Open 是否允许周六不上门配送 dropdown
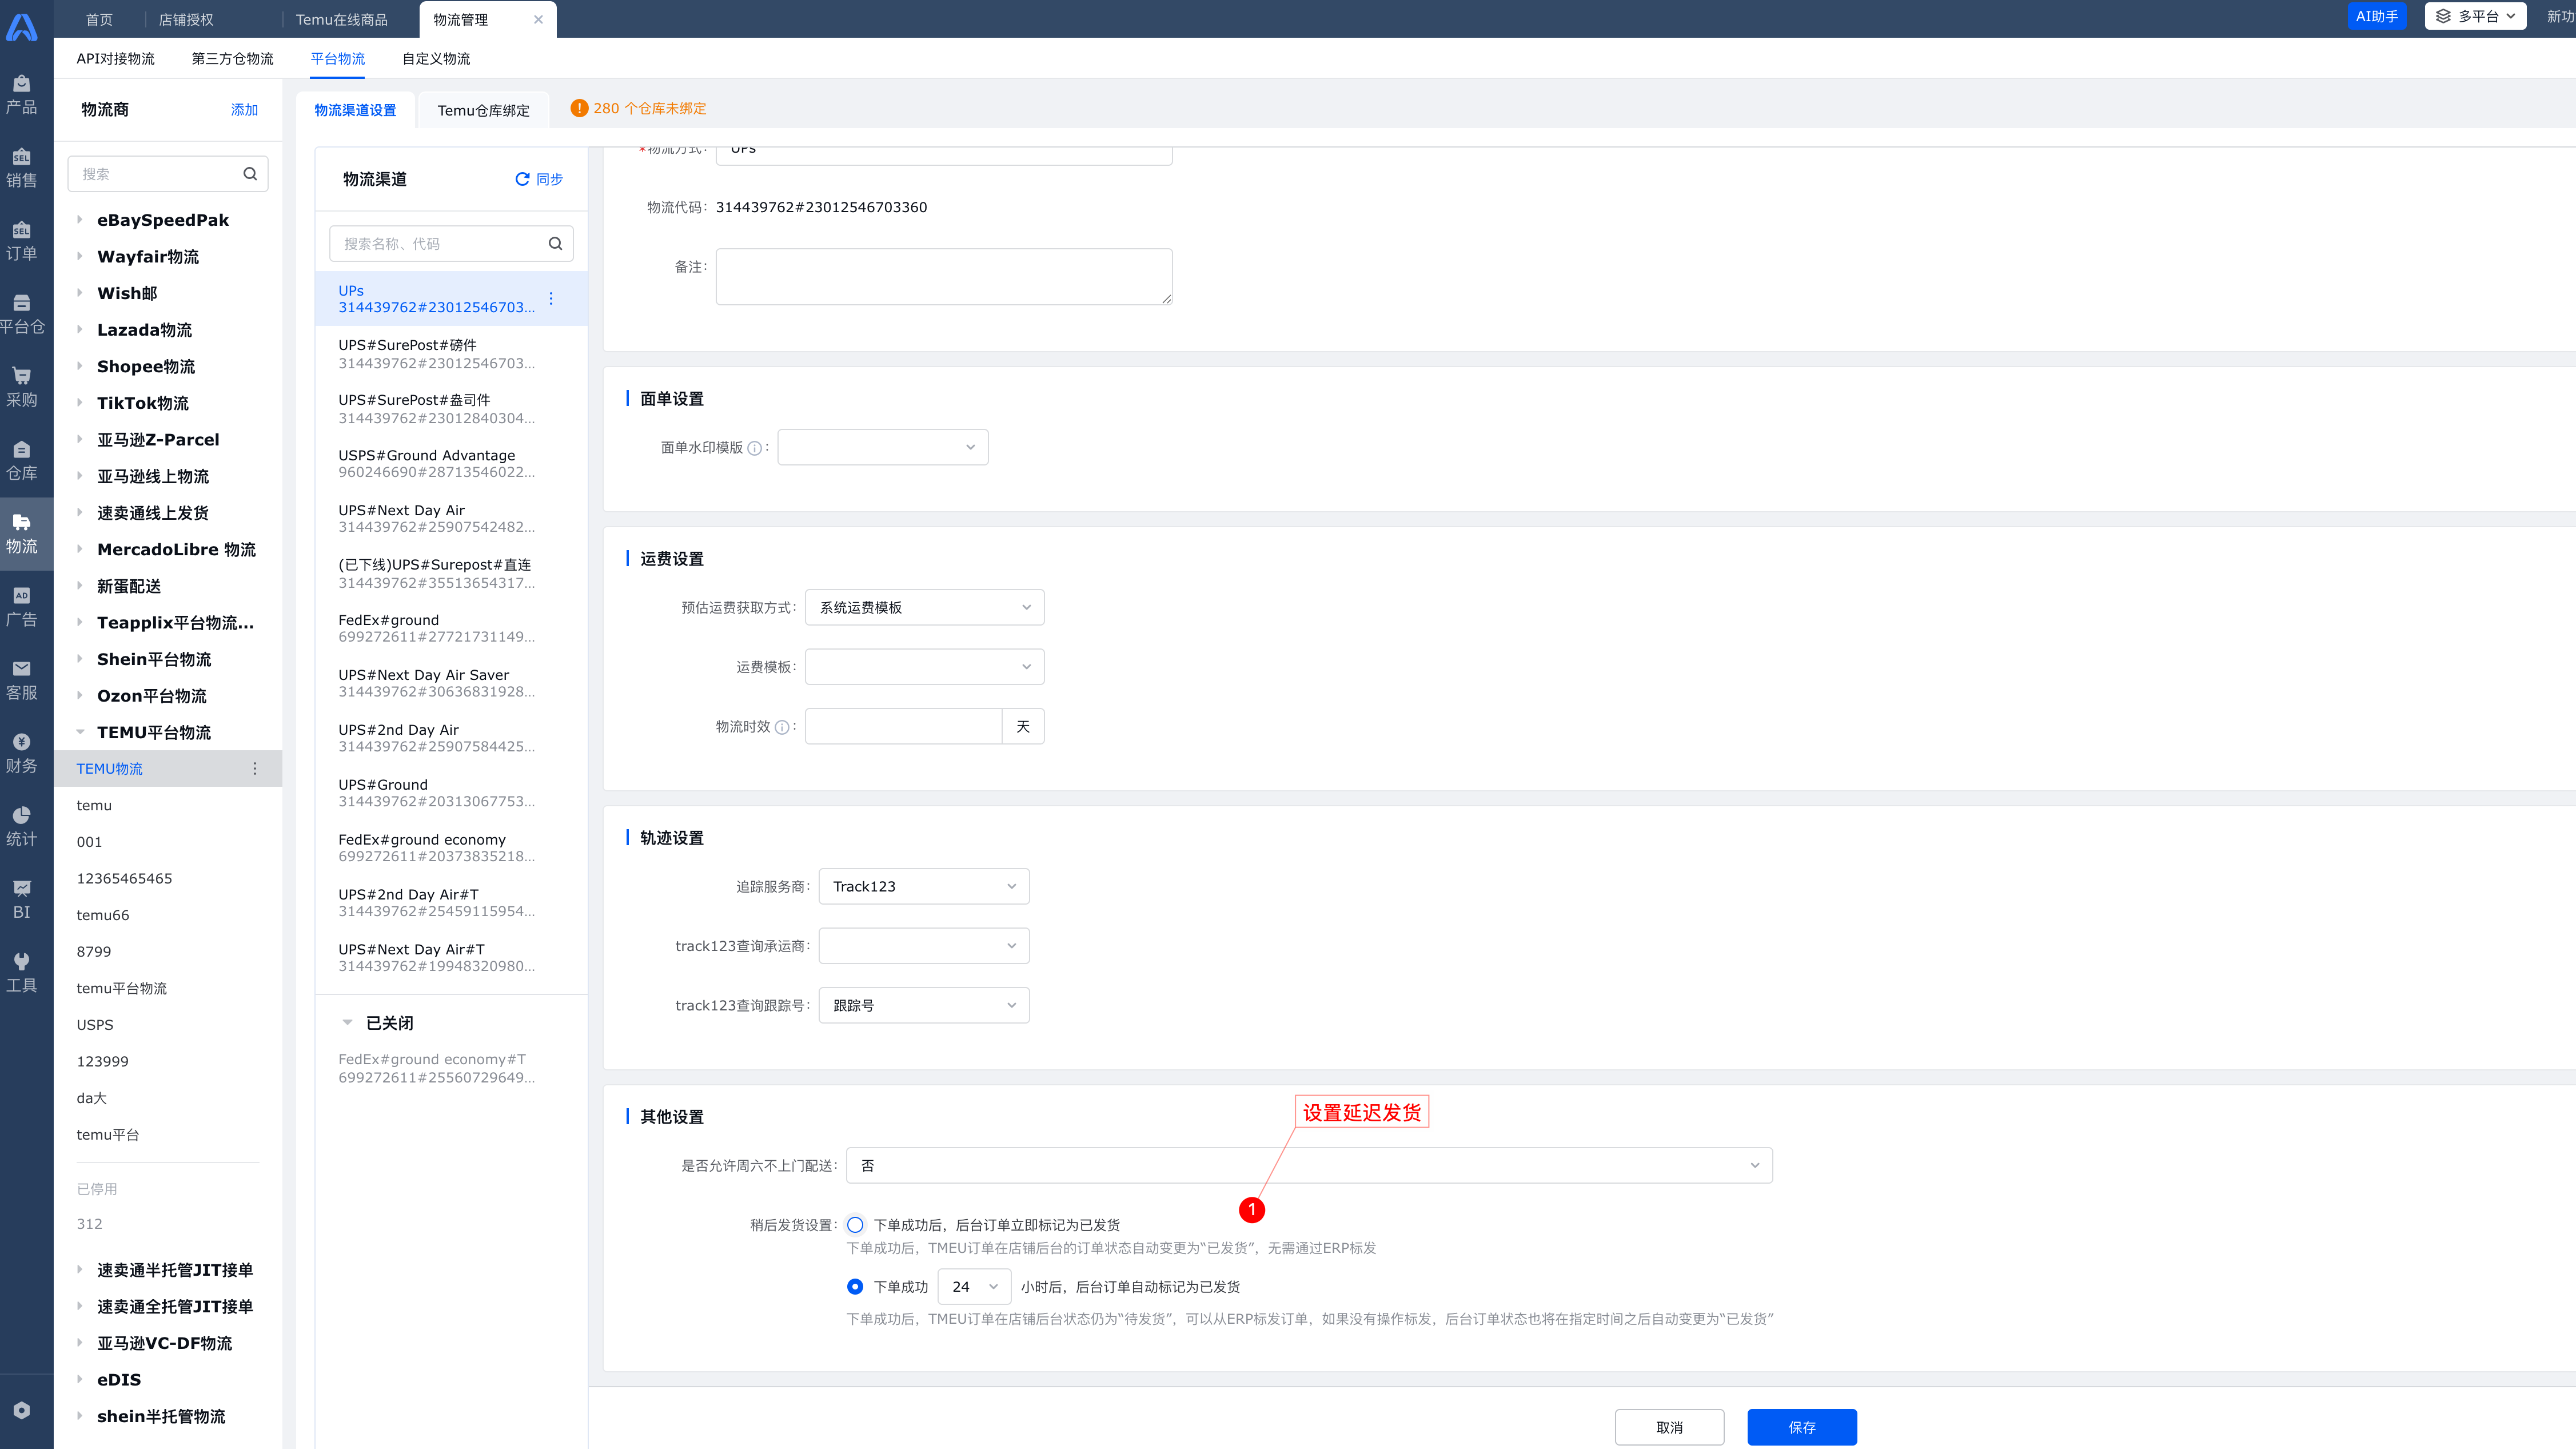 point(1309,1165)
